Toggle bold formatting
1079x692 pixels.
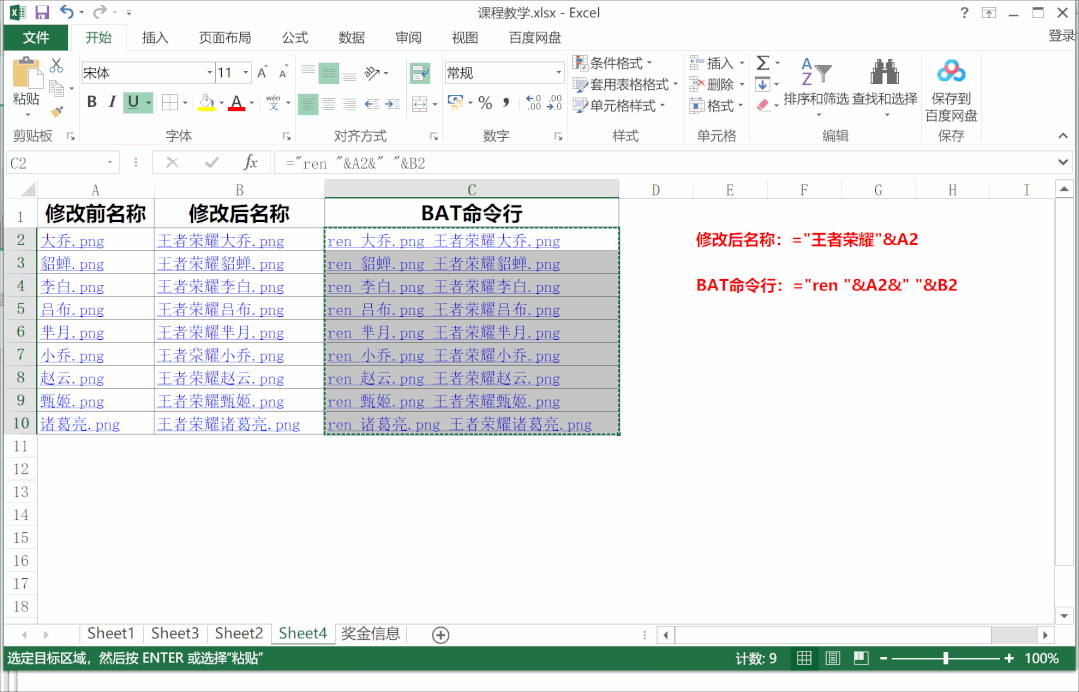[x=92, y=102]
